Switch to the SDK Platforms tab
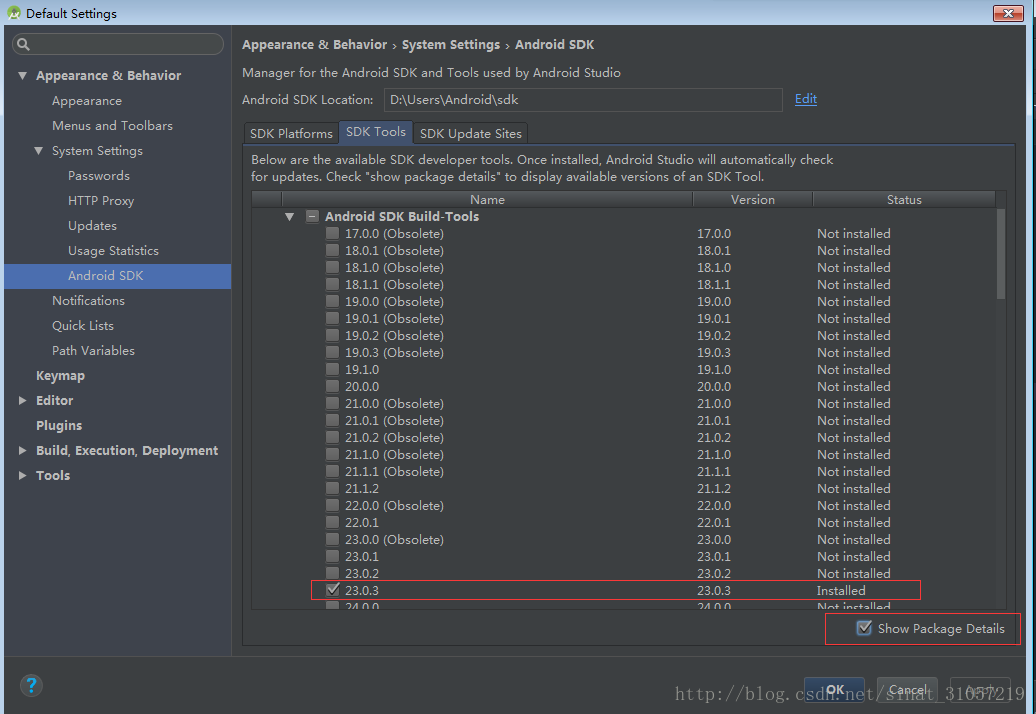This screenshot has height=714, width=1036. tap(291, 133)
